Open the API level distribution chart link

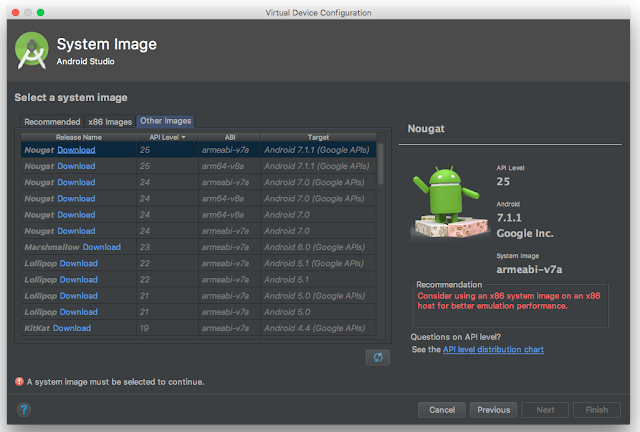point(493,350)
